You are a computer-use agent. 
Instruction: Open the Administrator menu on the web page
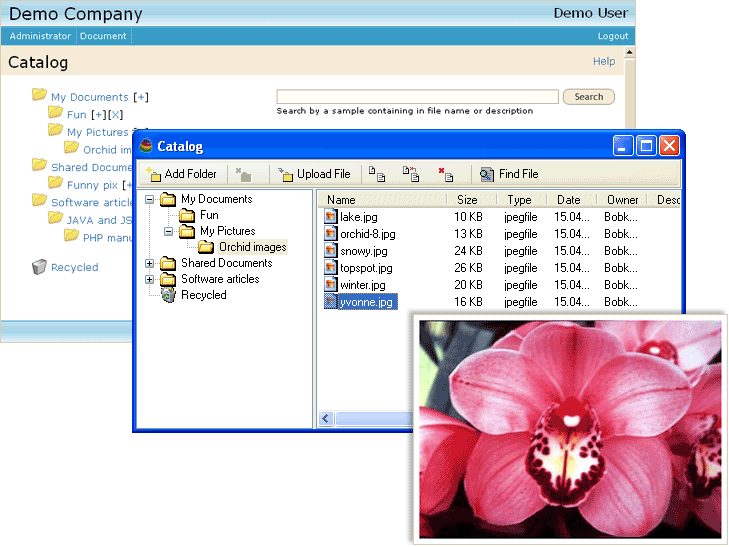click(x=40, y=36)
